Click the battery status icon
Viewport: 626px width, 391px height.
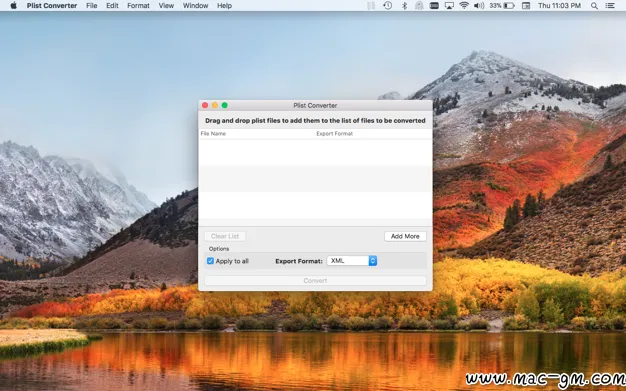509,6
